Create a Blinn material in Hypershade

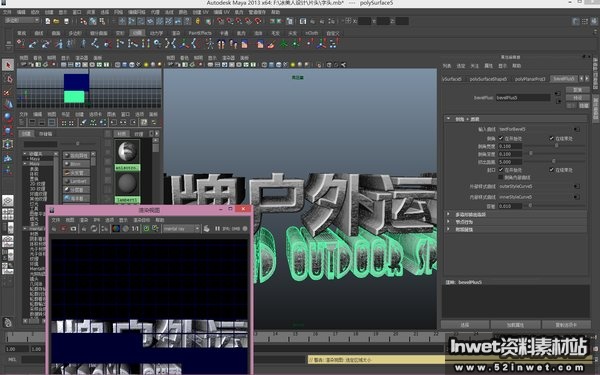[x=76, y=164]
